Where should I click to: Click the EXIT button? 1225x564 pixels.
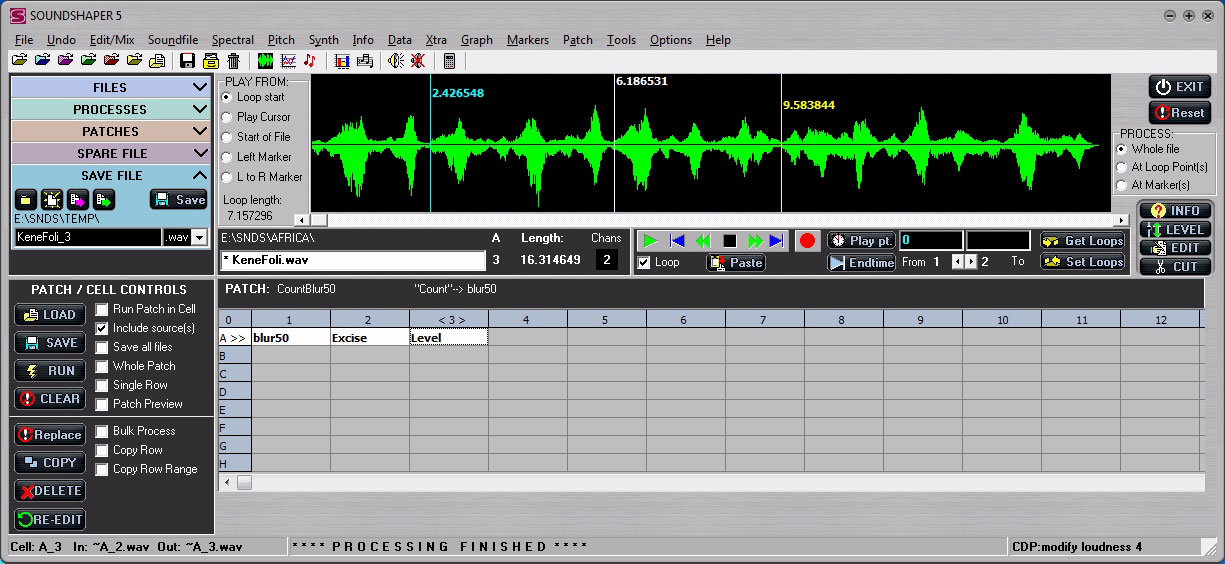tap(1179, 87)
